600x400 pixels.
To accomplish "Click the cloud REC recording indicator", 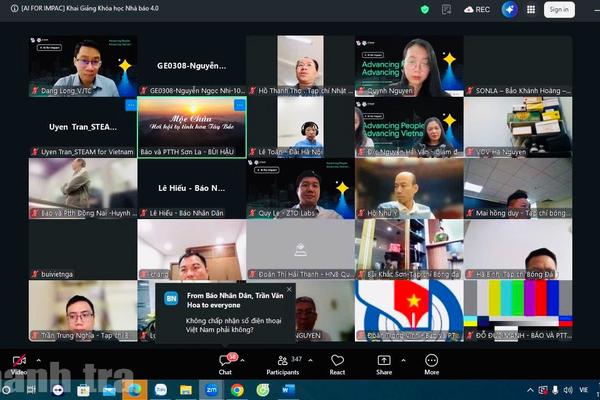I will coord(477,10).
